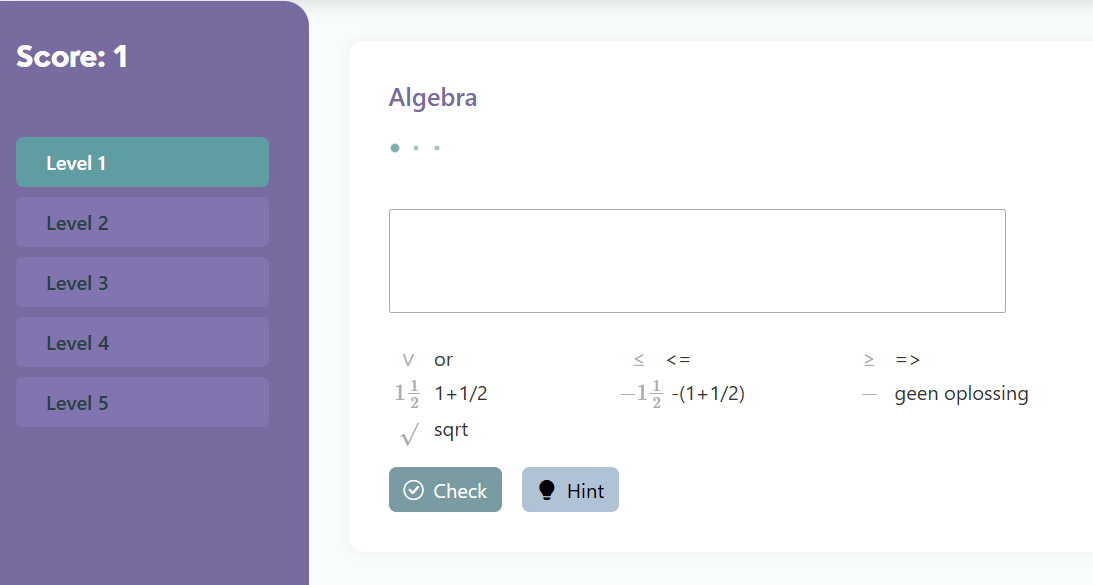Request a Hint

570,489
